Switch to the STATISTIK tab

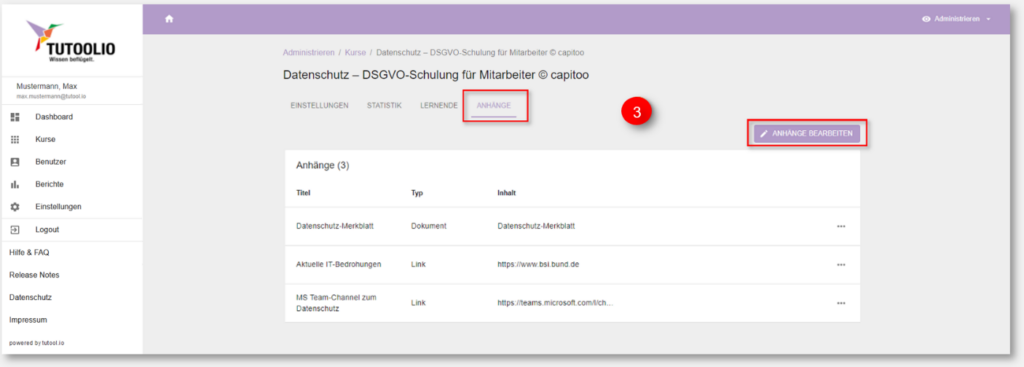(384, 105)
